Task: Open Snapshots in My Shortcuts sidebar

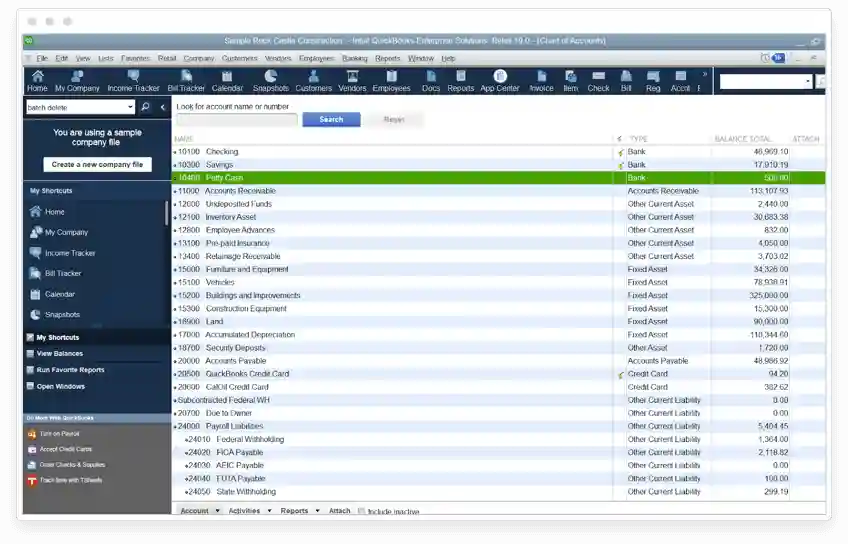Action: pos(55,314)
